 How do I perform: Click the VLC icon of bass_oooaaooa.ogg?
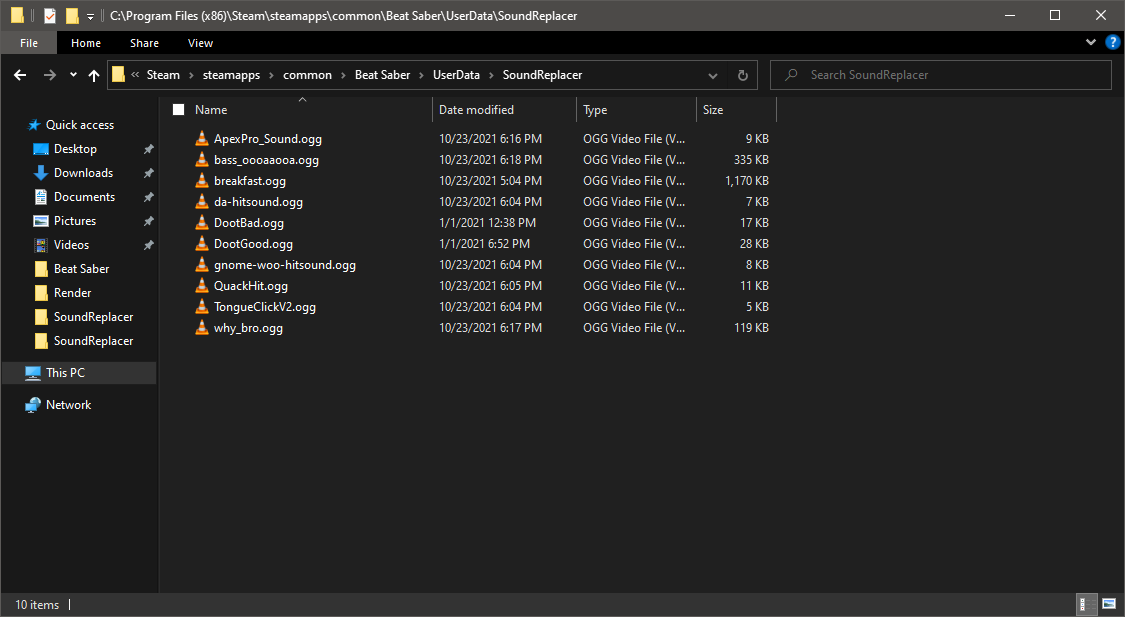(x=202, y=159)
